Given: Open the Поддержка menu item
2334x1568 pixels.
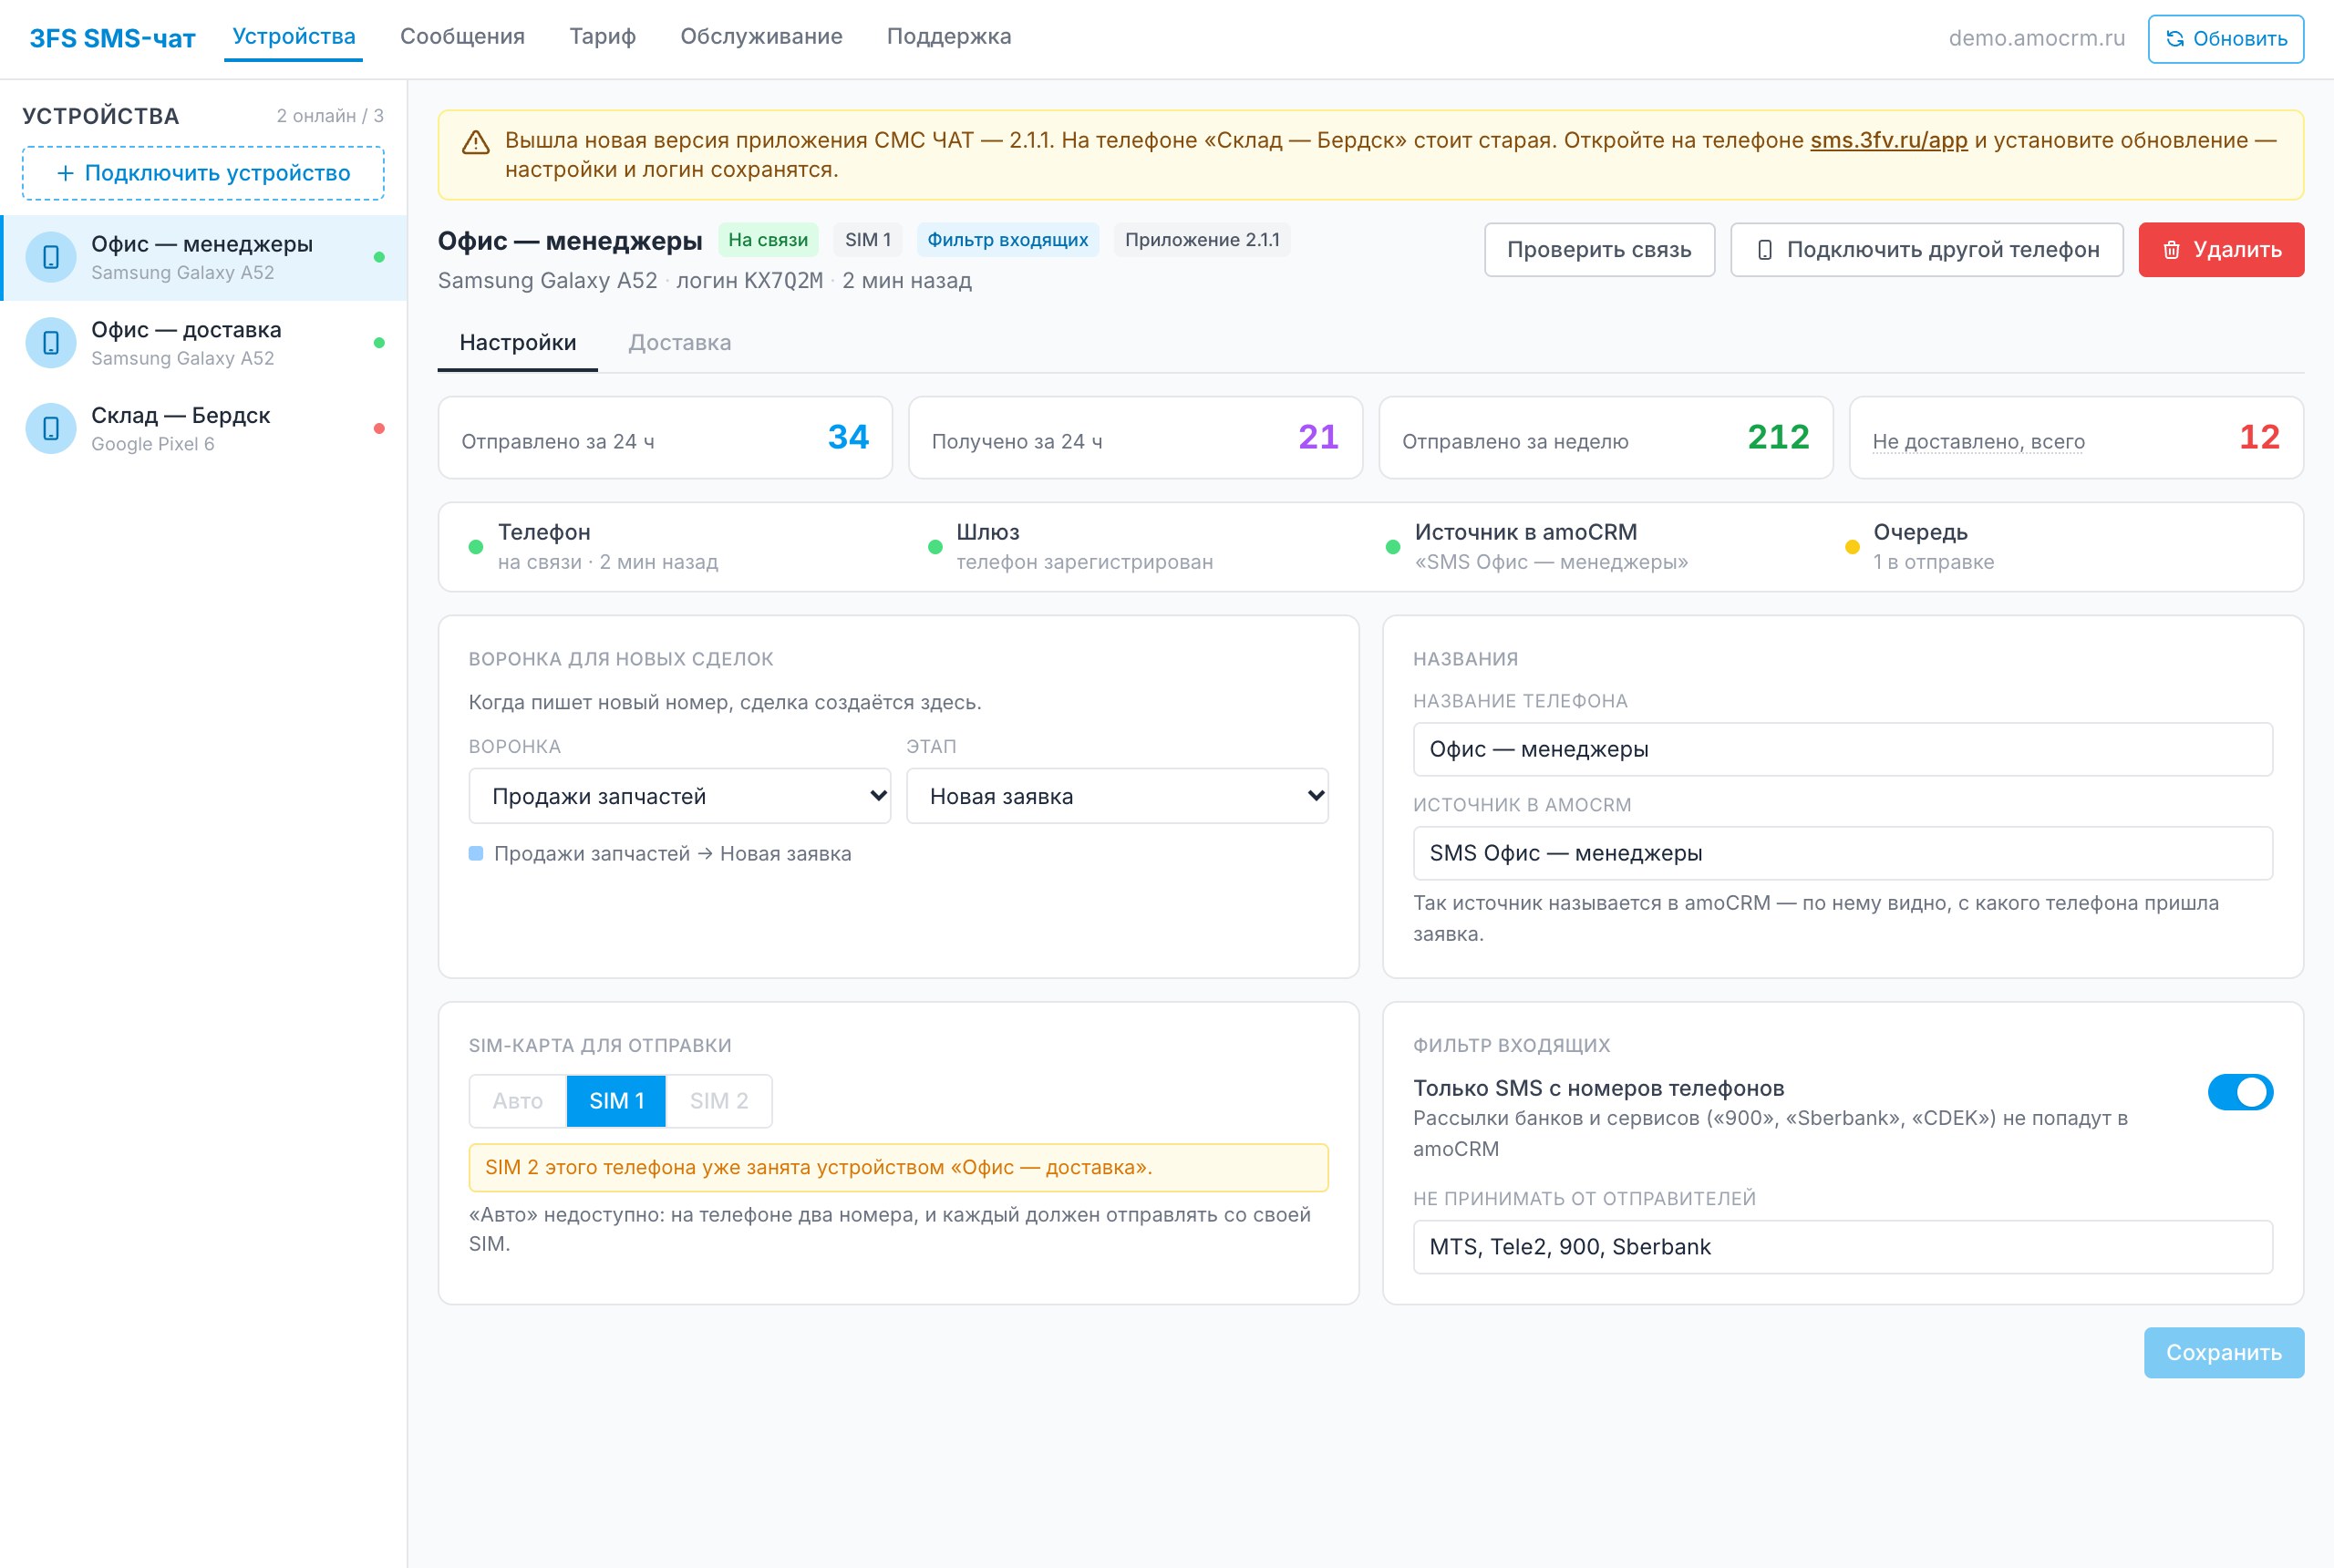Looking at the screenshot, I should tap(949, 37).
